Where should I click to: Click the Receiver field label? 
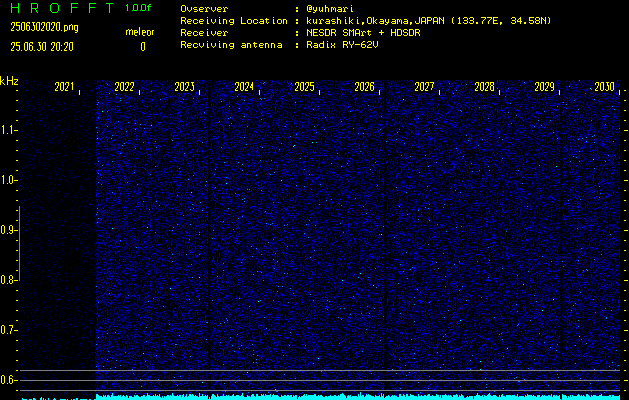204,33
